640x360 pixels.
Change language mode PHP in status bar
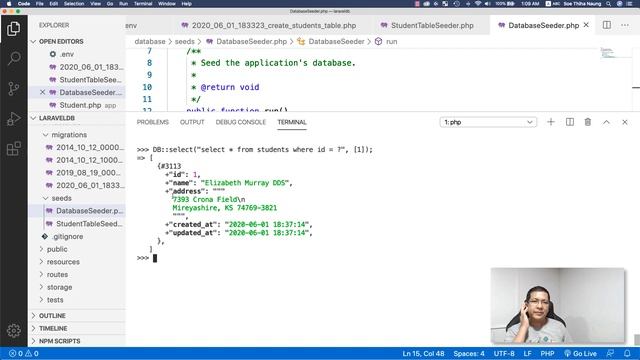click(x=547, y=353)
